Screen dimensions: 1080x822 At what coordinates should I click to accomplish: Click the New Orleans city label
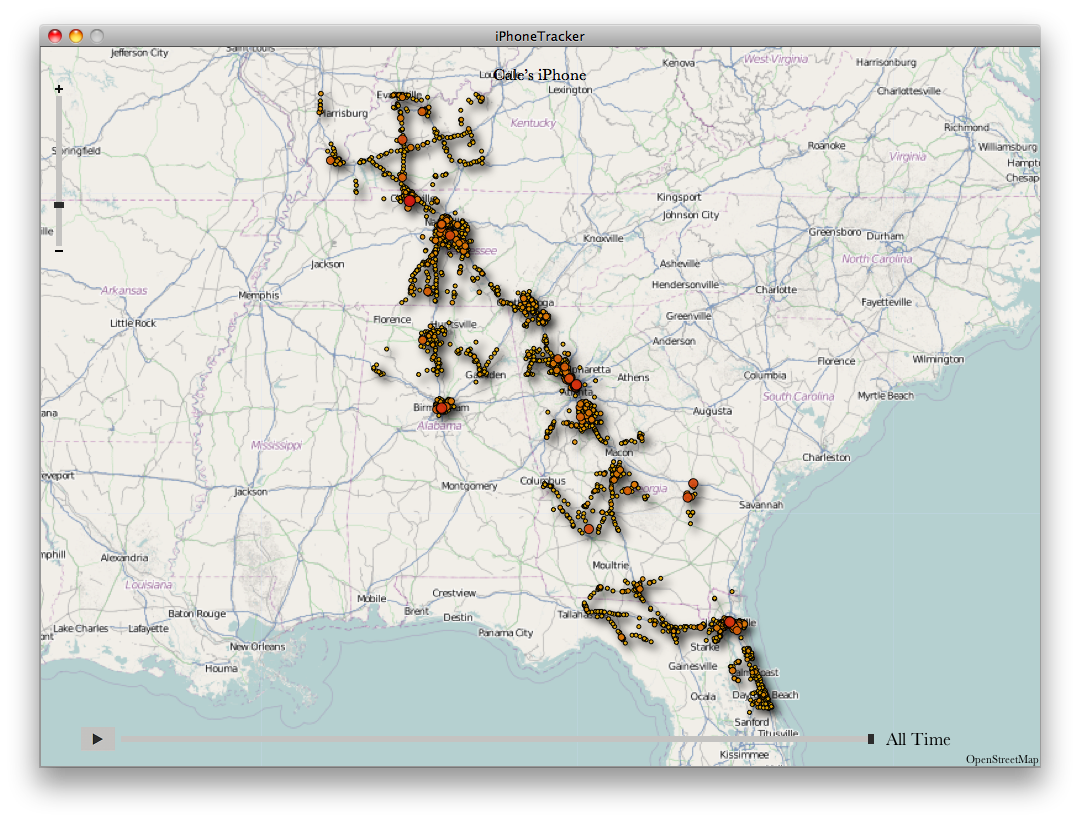[257, 646]
